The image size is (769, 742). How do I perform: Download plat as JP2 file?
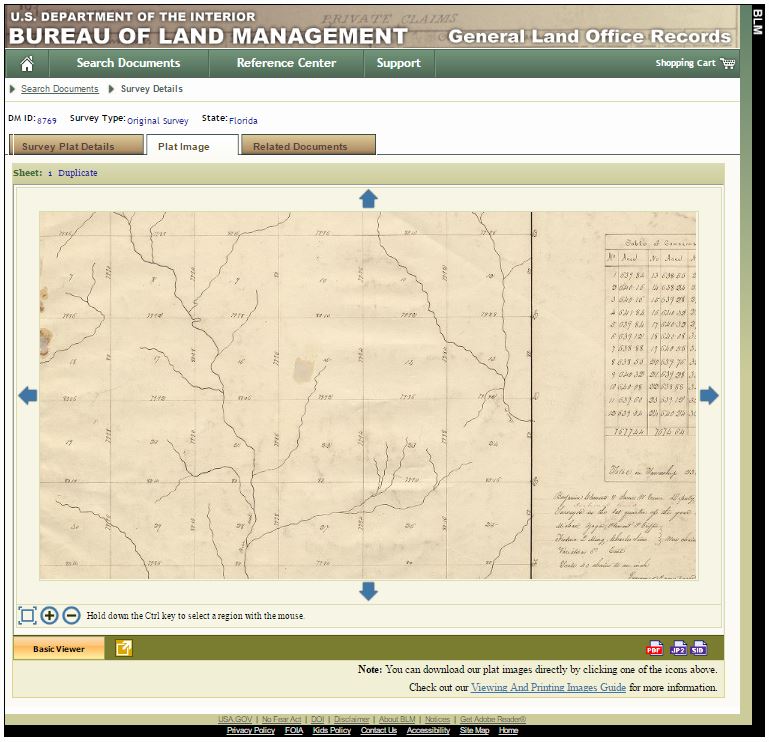pos(678,648)
